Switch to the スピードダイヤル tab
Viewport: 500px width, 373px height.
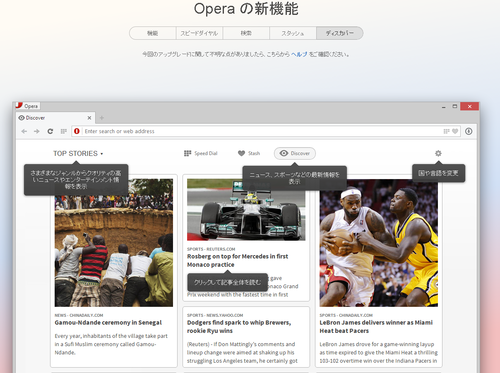199,33
